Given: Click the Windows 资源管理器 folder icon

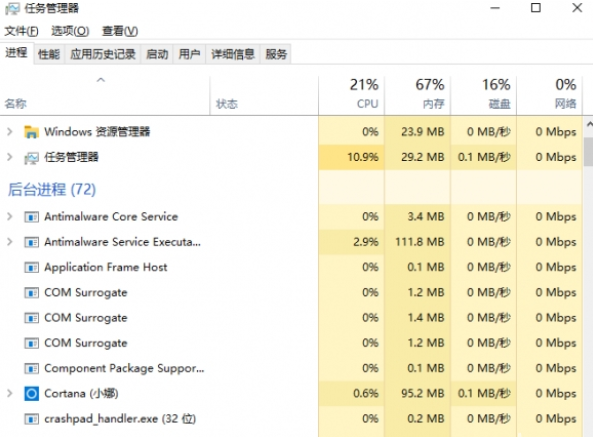Looking at the screenshot, I should (31, 132).
